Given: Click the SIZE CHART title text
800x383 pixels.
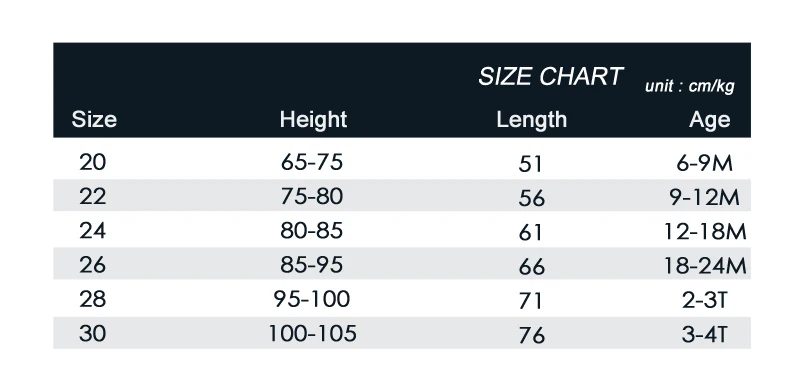Looking at the screenshot, I should point(550,77).
